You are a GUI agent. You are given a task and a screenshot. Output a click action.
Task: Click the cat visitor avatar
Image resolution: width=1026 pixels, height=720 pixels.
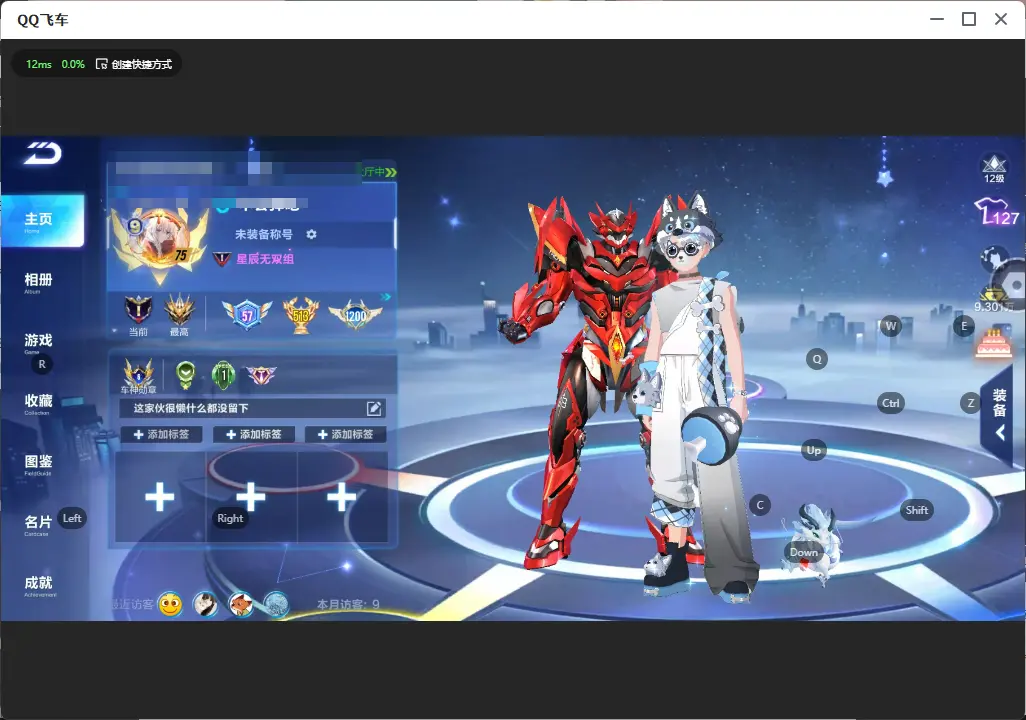pyautogui.click(x=205, y=604)
